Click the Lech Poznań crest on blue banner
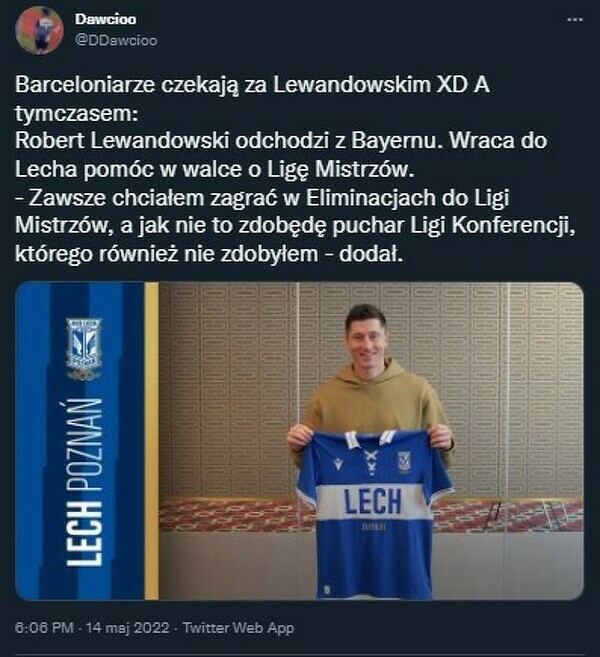The image size is (600, 657). click(x=83, y=348)
